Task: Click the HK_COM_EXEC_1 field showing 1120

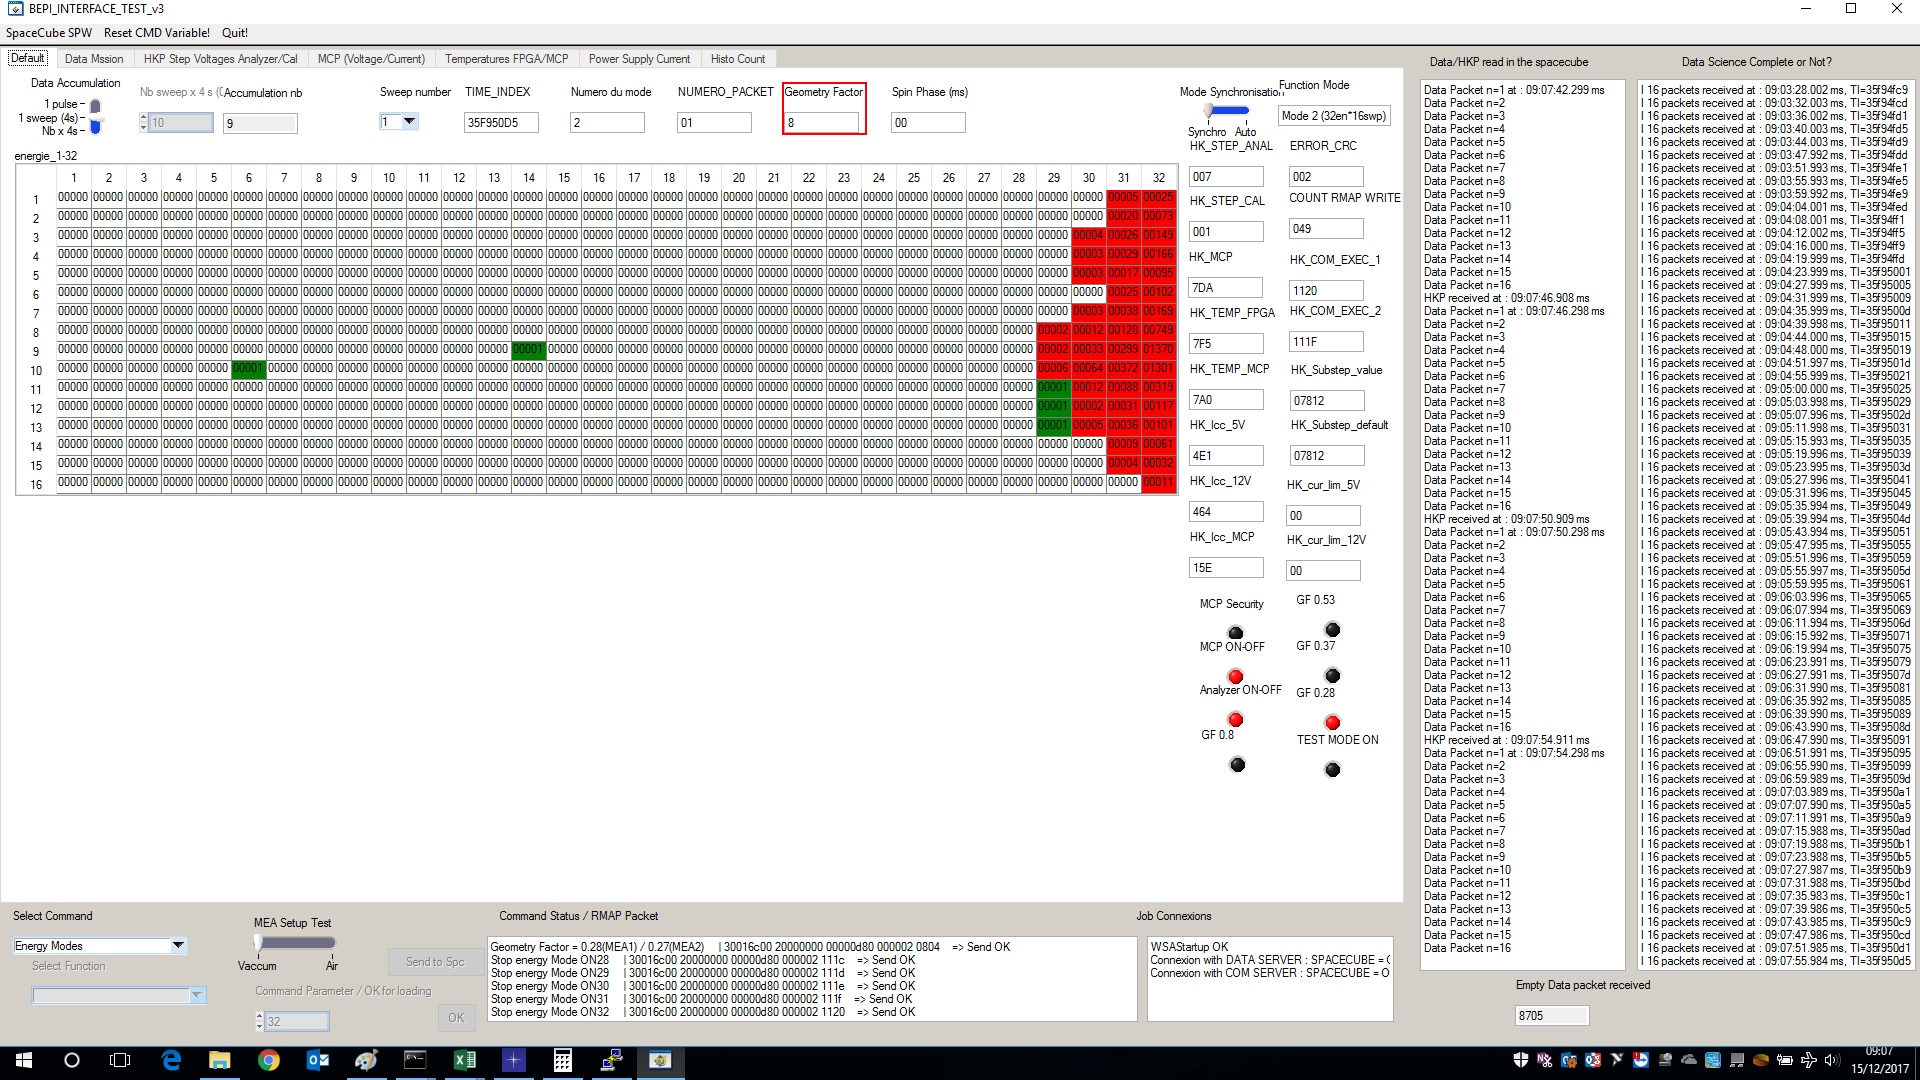Action: pyautogui.click(x=1326, y=291)
